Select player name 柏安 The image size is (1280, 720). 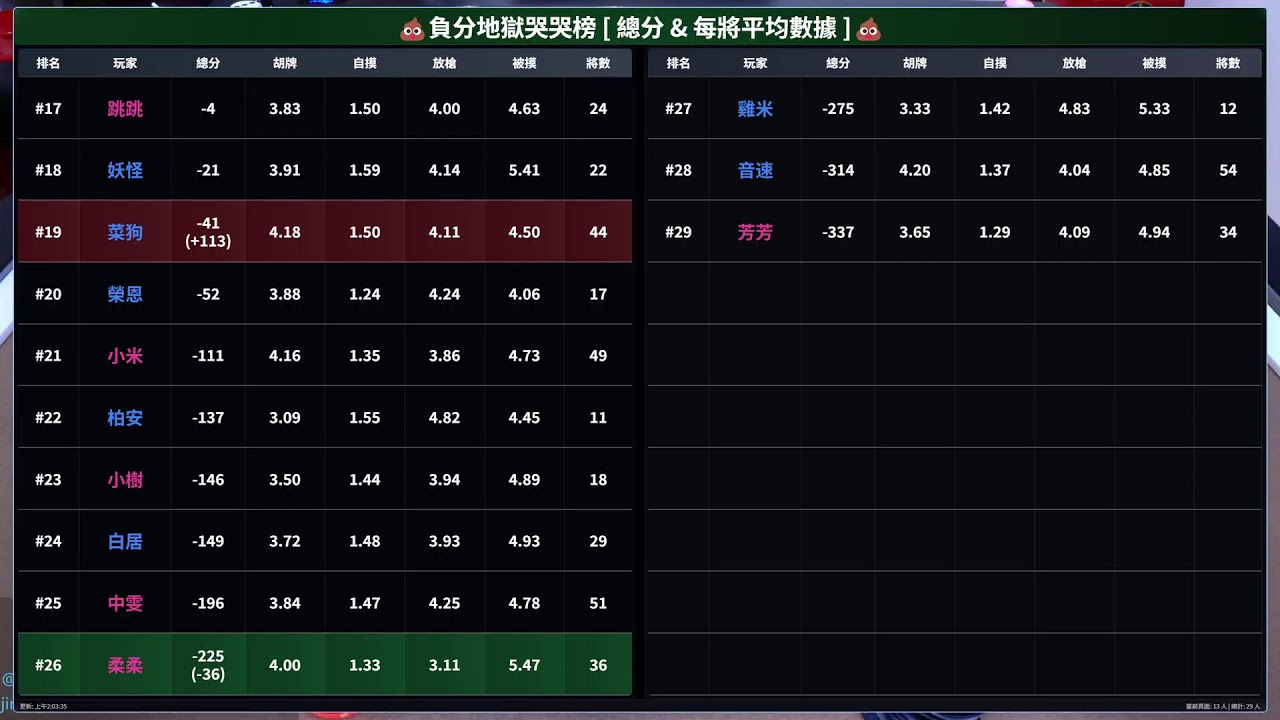pyautogui.click(x=125, y=418)
